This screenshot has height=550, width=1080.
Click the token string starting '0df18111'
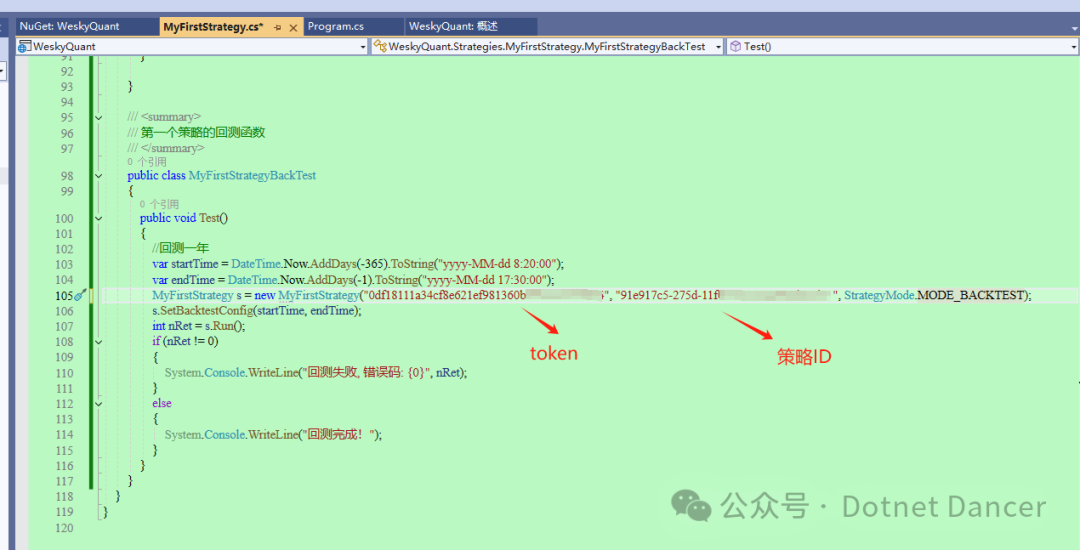point(485,295)
